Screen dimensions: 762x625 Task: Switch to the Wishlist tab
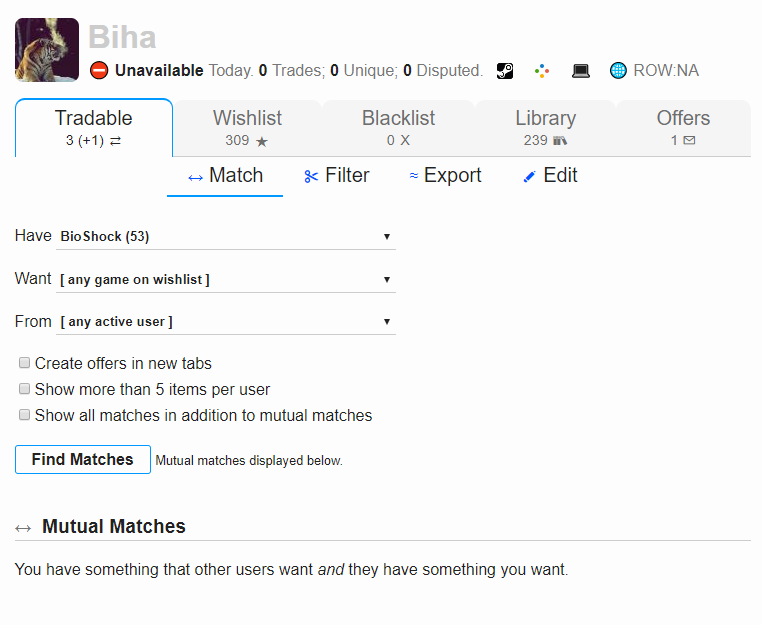tap(247, 128)
